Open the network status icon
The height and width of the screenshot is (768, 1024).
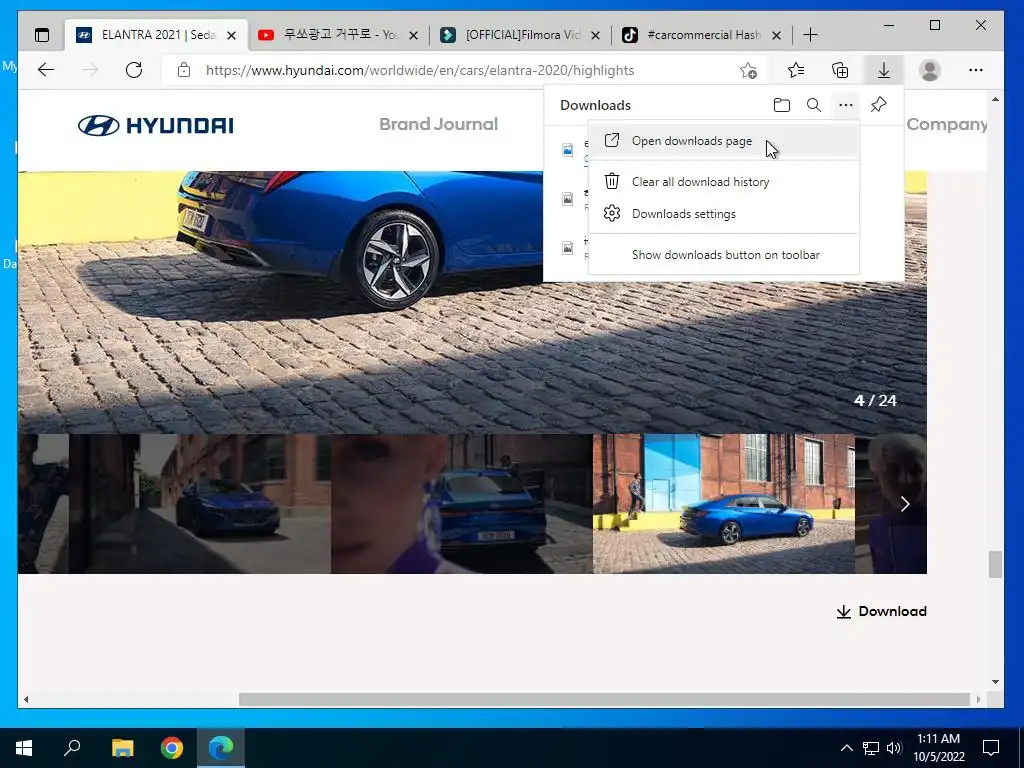coord(871,748)
